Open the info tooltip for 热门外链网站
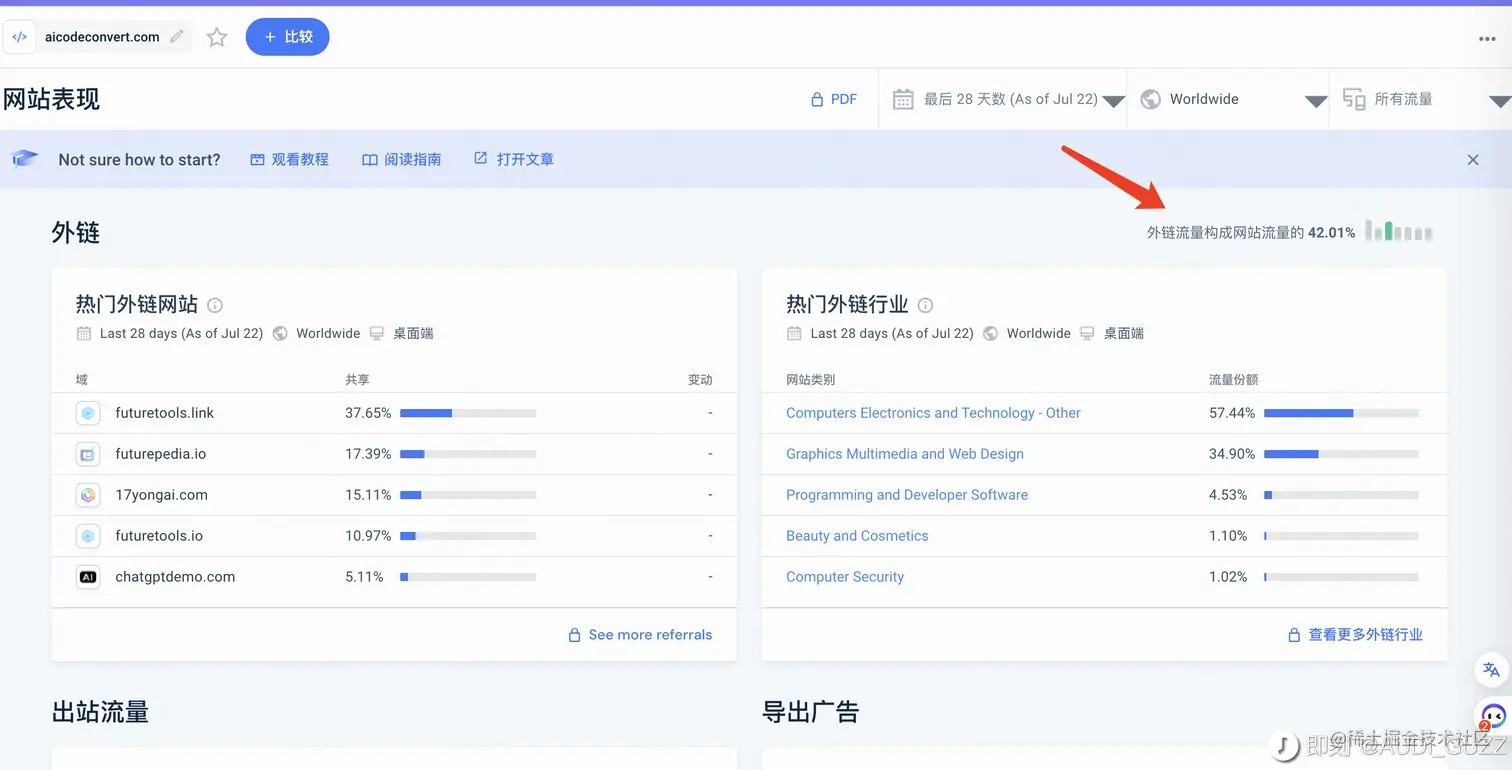This screenshot has height=770, width=1512. click(x=216, y=304)
